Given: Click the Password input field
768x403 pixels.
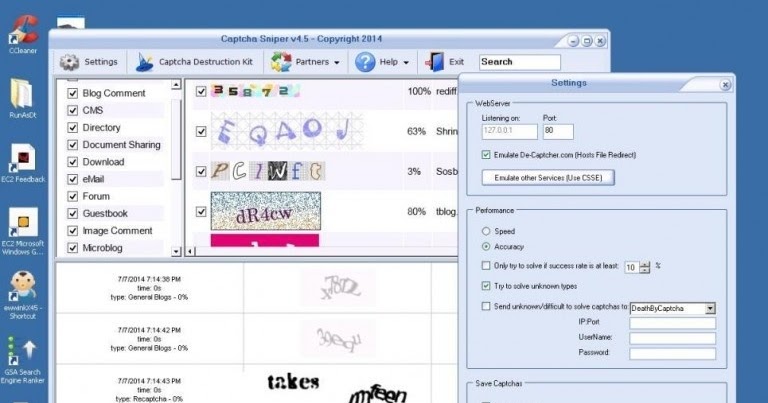Looking at the screenshot, I should point(672,353).
